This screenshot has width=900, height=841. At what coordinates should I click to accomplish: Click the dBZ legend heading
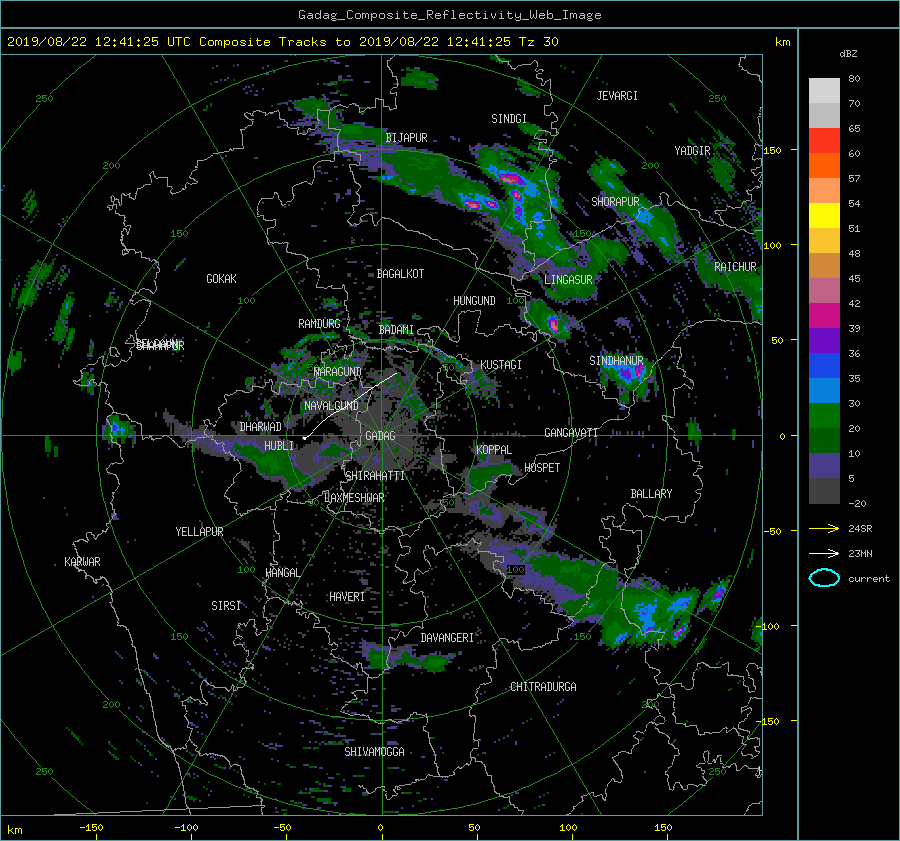point(848,54)
